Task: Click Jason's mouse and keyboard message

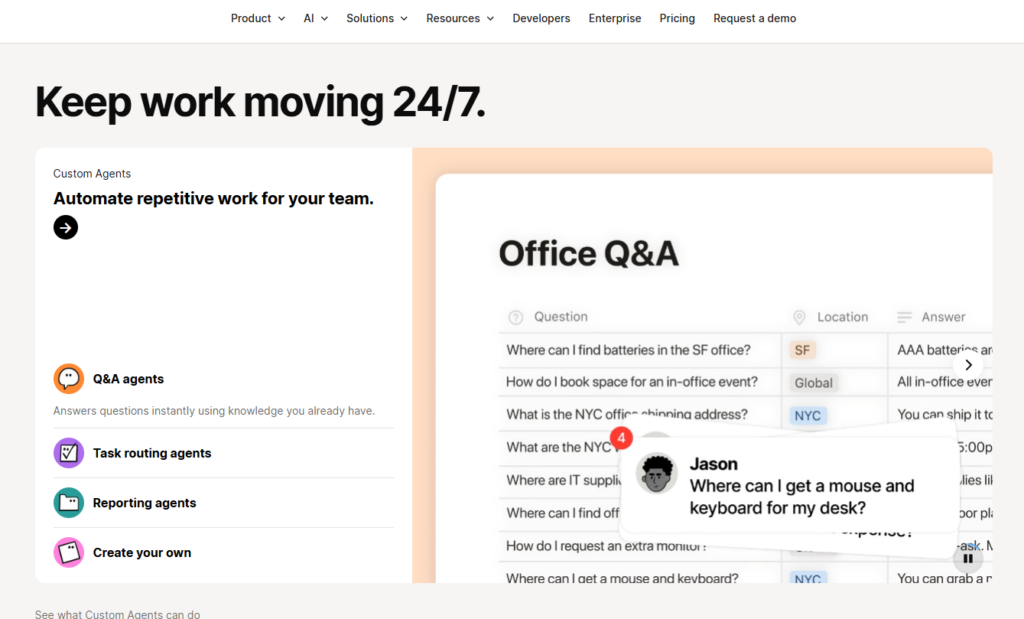Action: click(801, 497)
